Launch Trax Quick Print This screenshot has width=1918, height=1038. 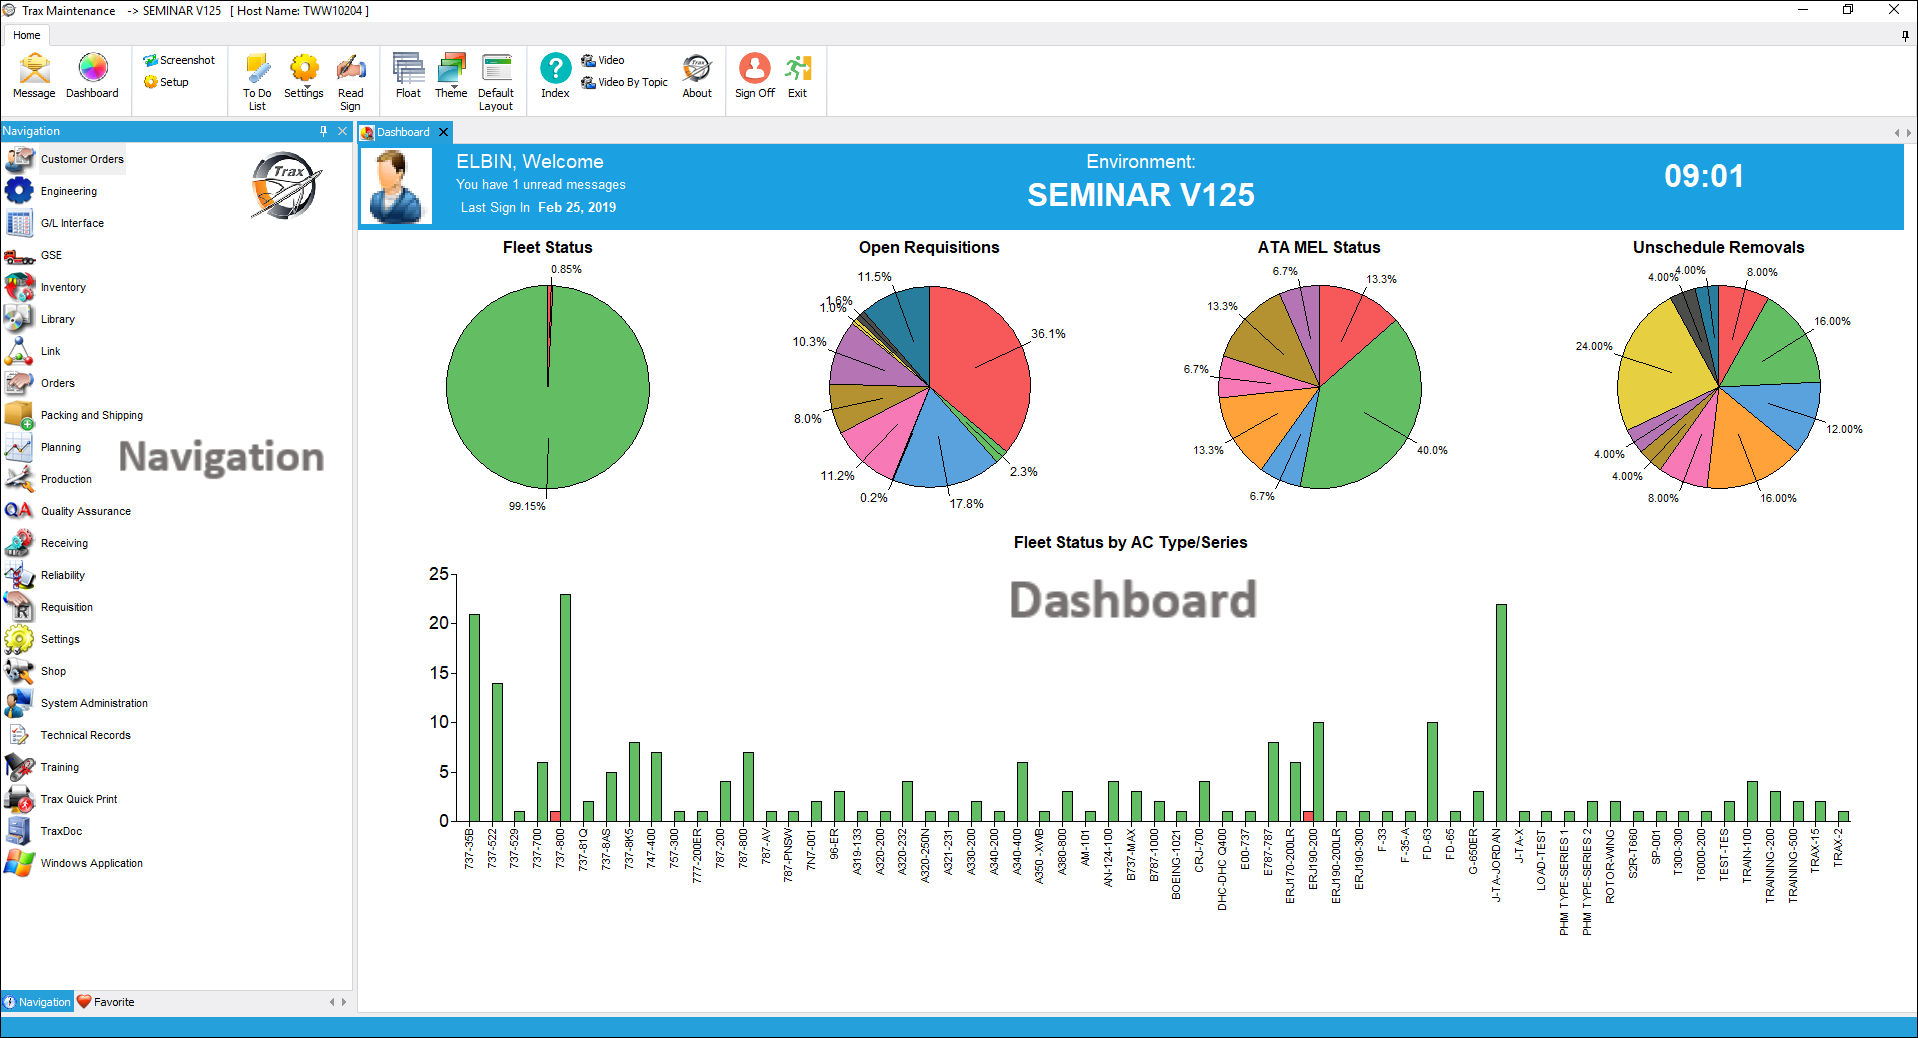point(61,799)
